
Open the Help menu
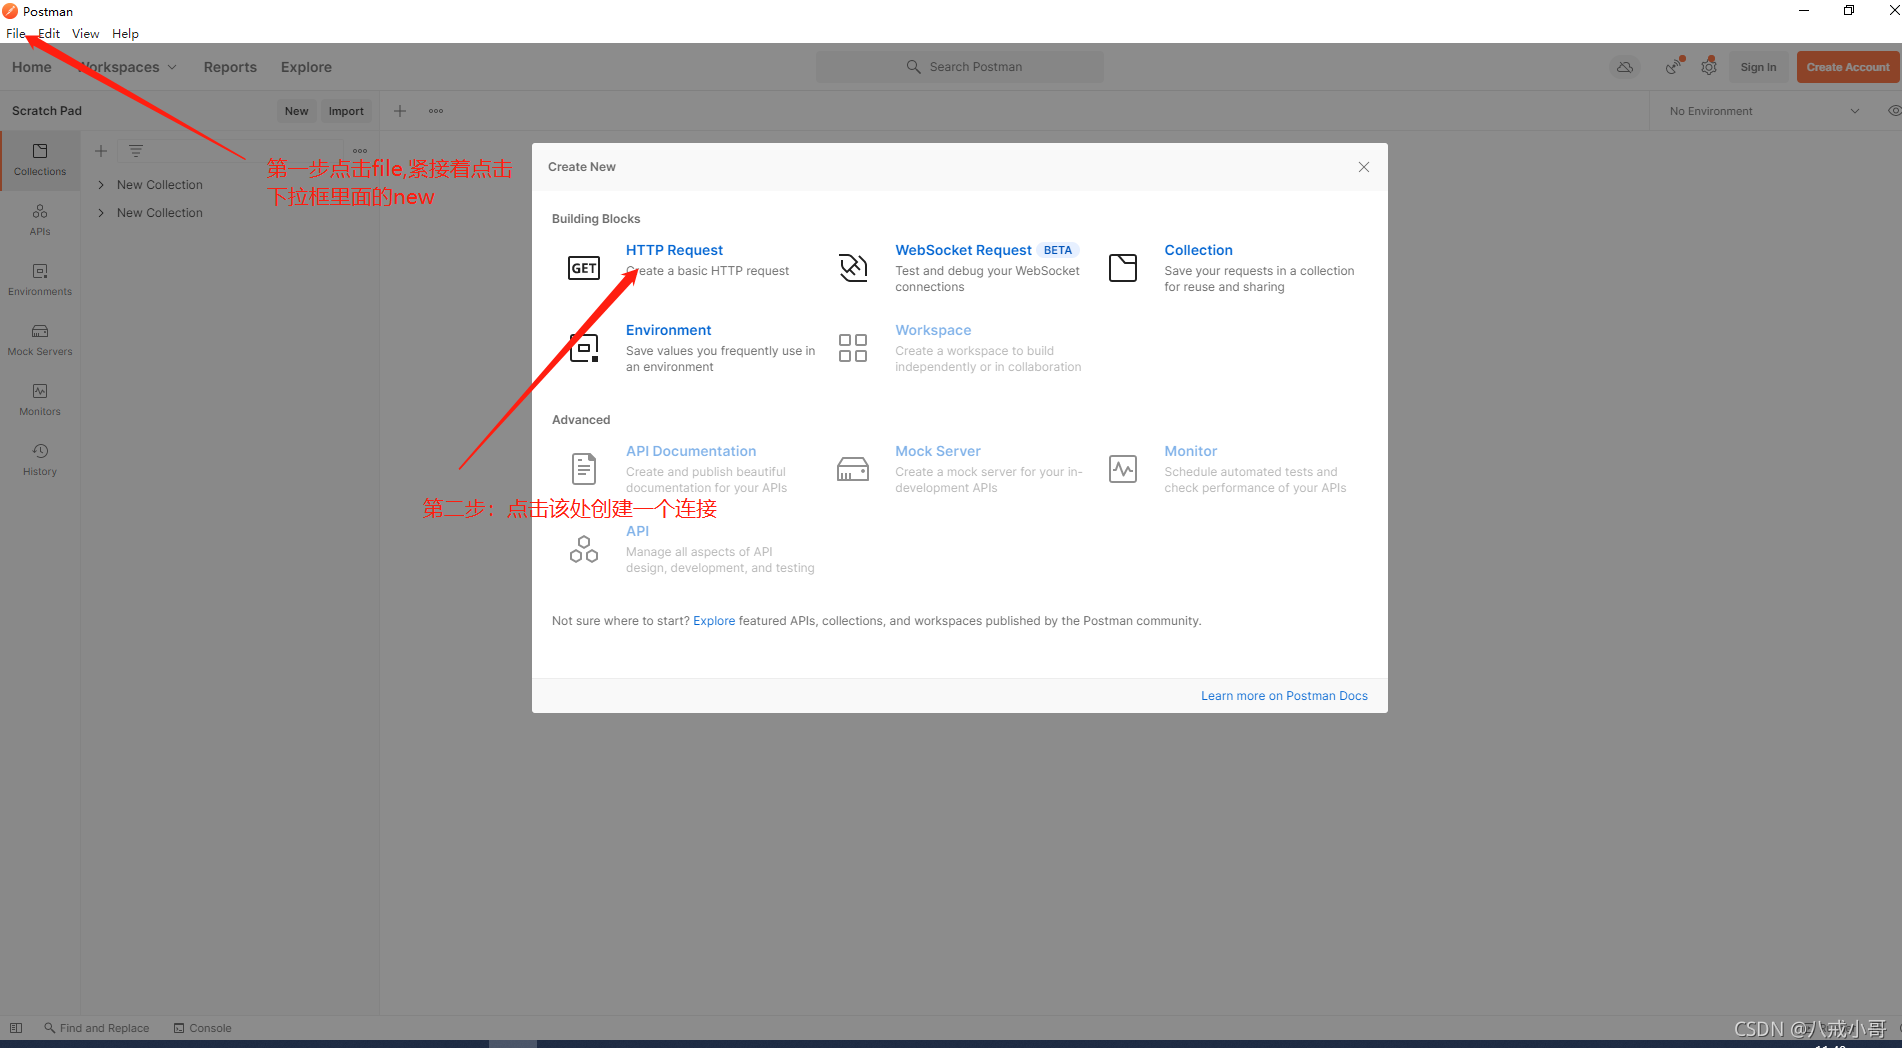(x=125, y=33)
